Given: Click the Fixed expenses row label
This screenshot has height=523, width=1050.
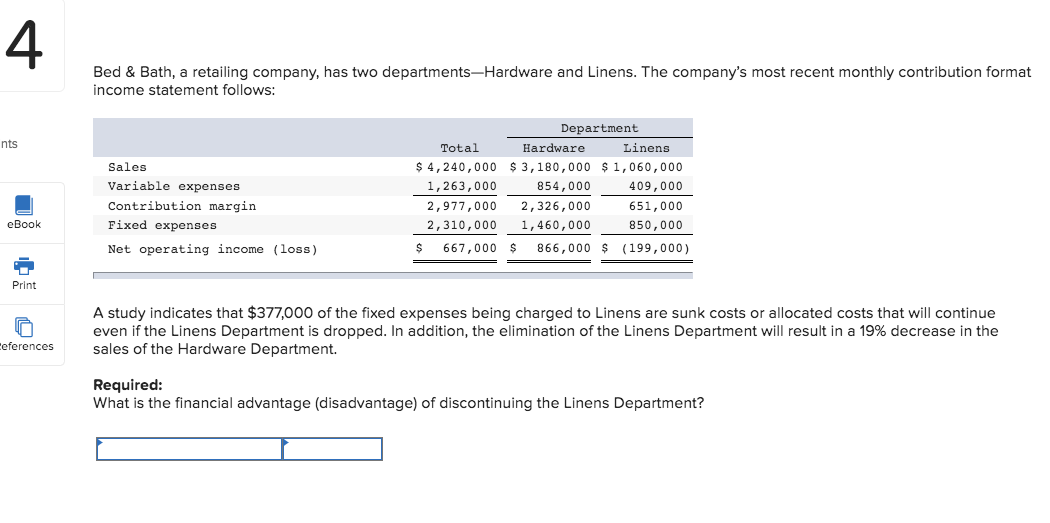Looking at the screenshot, I should click(x=163, y=226).
